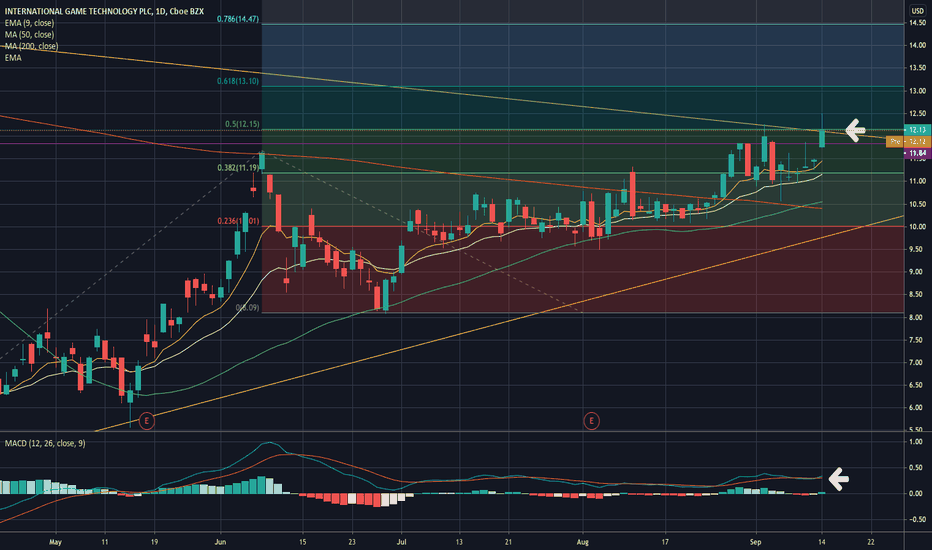Click the 12.50 price axis label
The height and width of the screenshot is (550, 932).
[917, 114]
